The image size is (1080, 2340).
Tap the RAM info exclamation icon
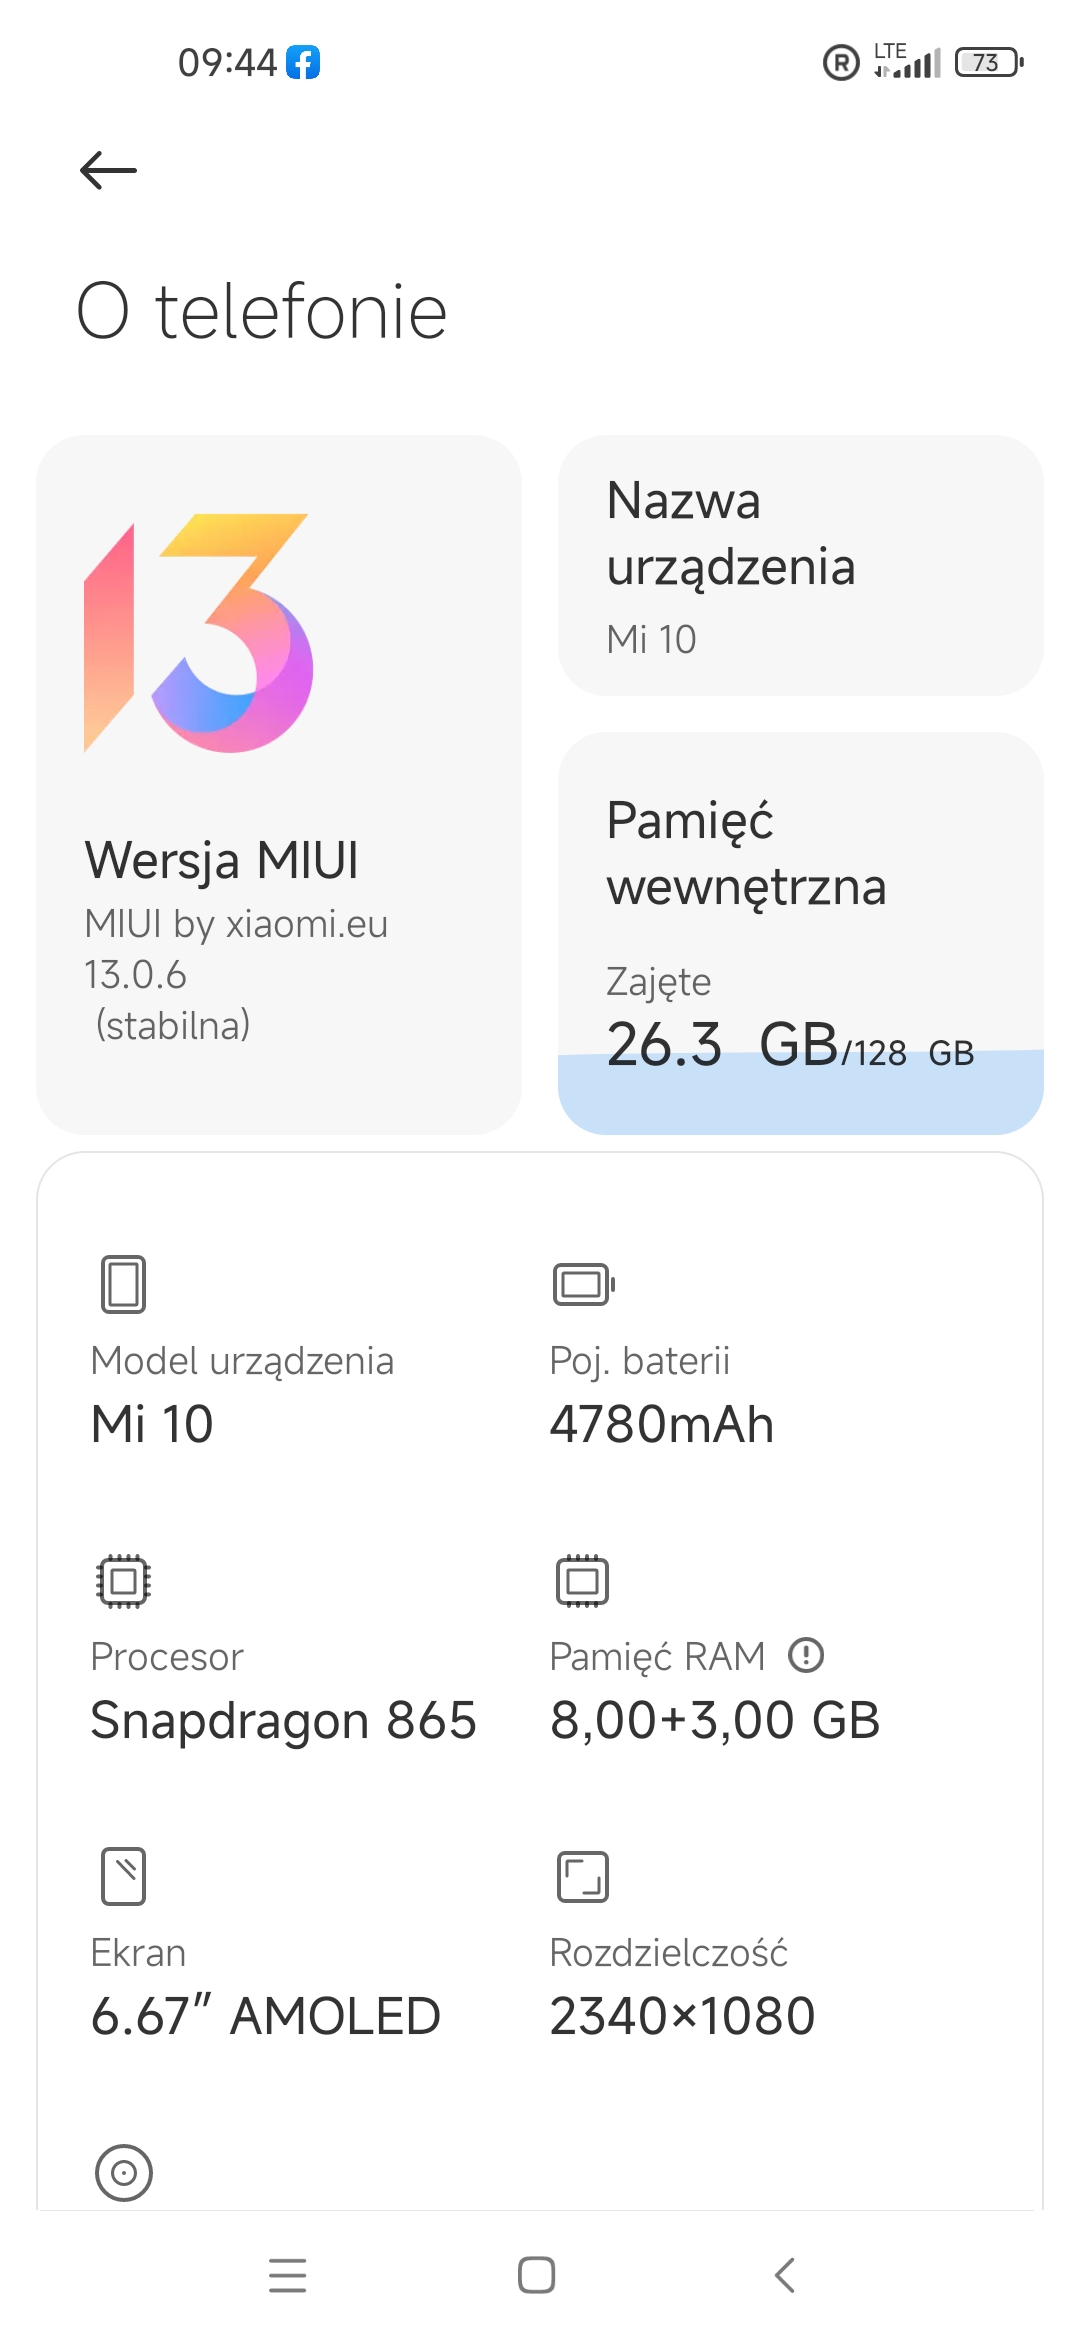pos(806,1655)
